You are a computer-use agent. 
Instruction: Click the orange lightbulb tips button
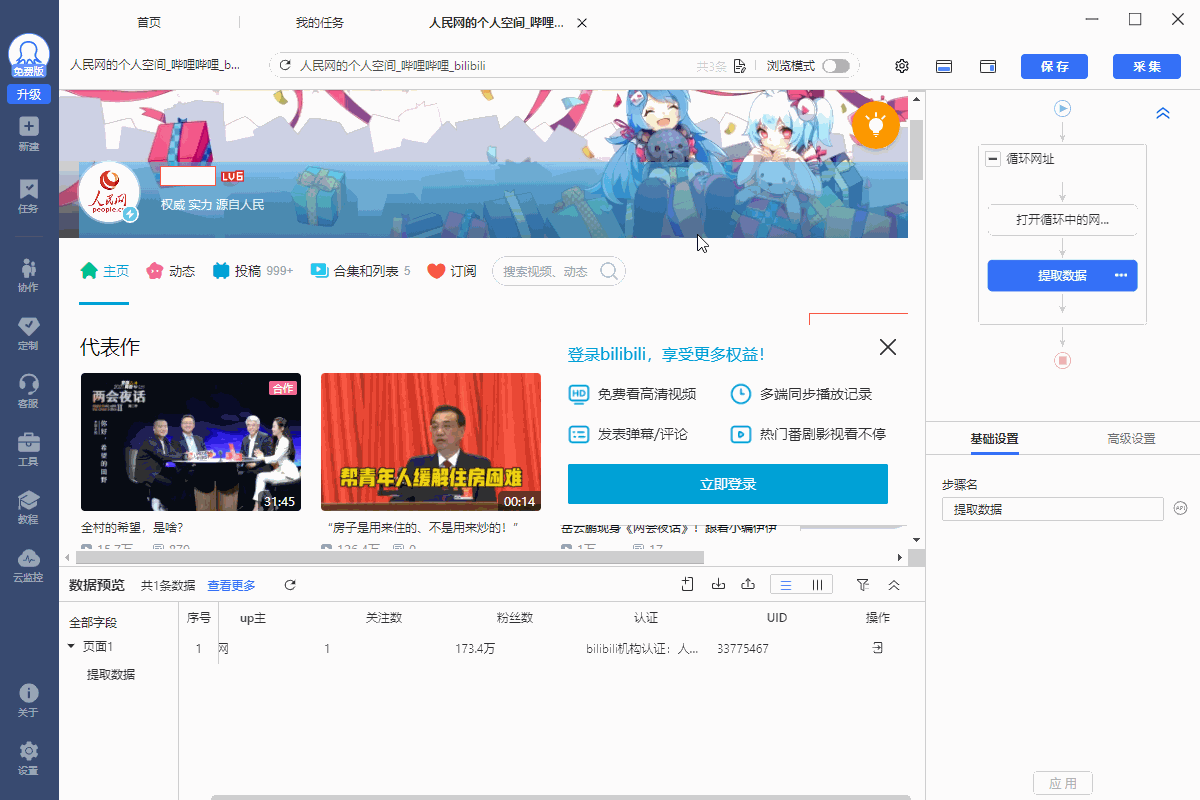point(876,125)
